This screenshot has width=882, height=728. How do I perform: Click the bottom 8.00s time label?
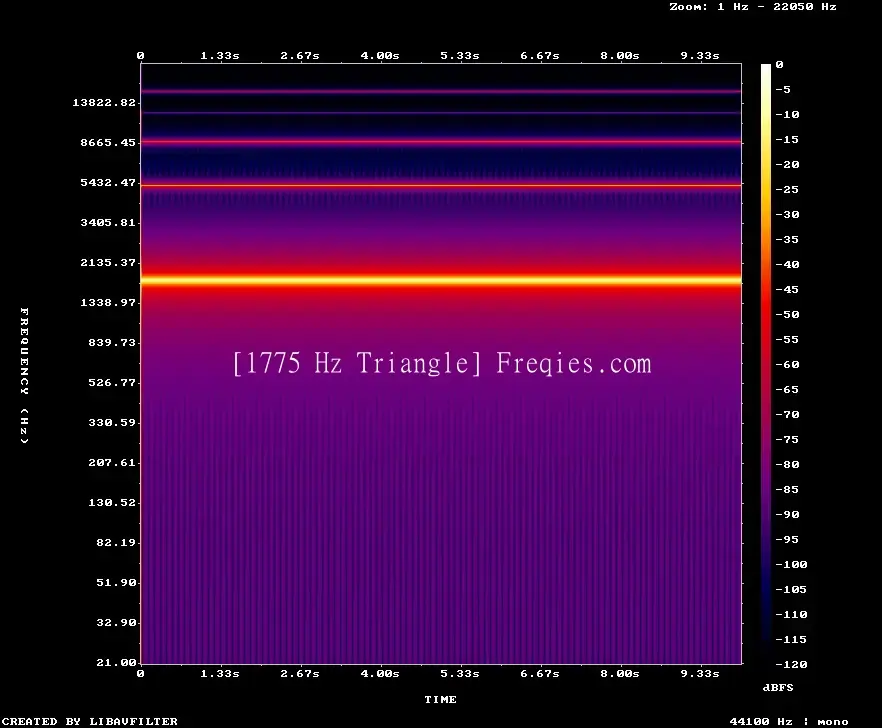(619, 673)
